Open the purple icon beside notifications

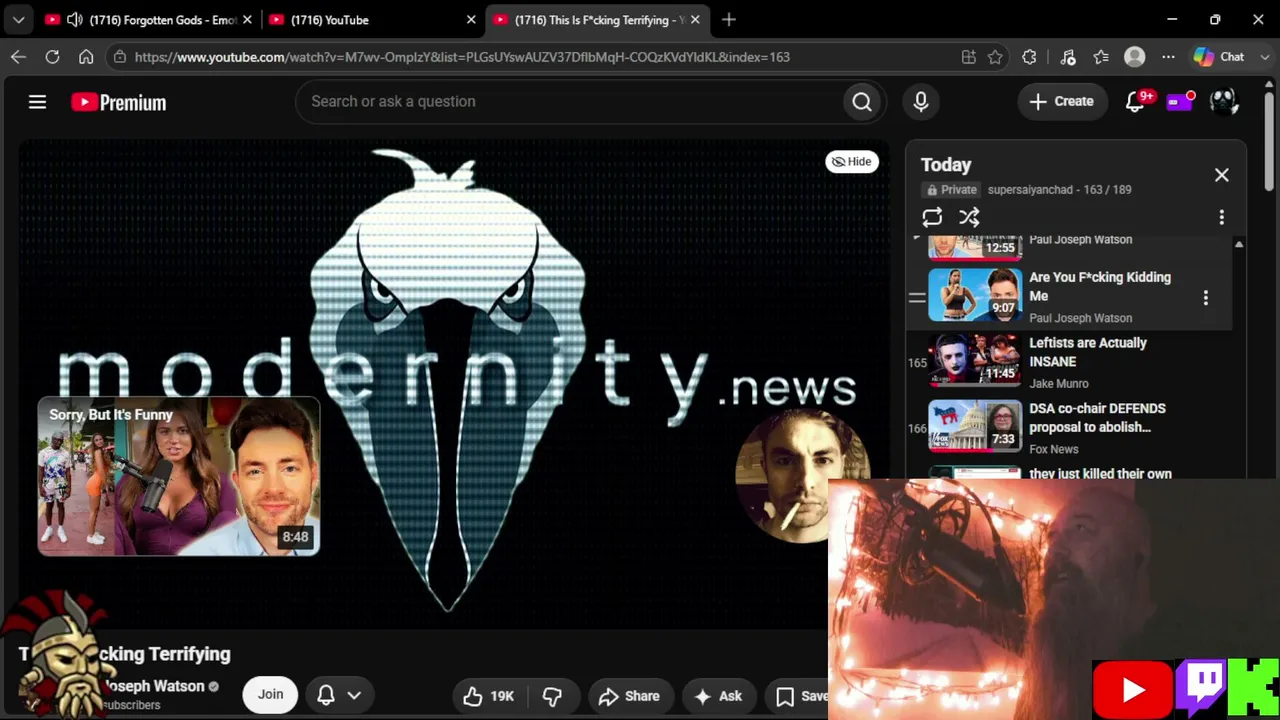[1180, 102]
